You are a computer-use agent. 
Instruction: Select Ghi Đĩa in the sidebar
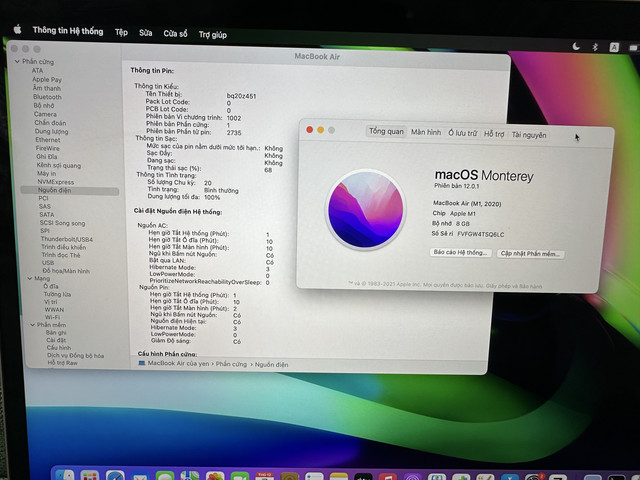[47, 156]
